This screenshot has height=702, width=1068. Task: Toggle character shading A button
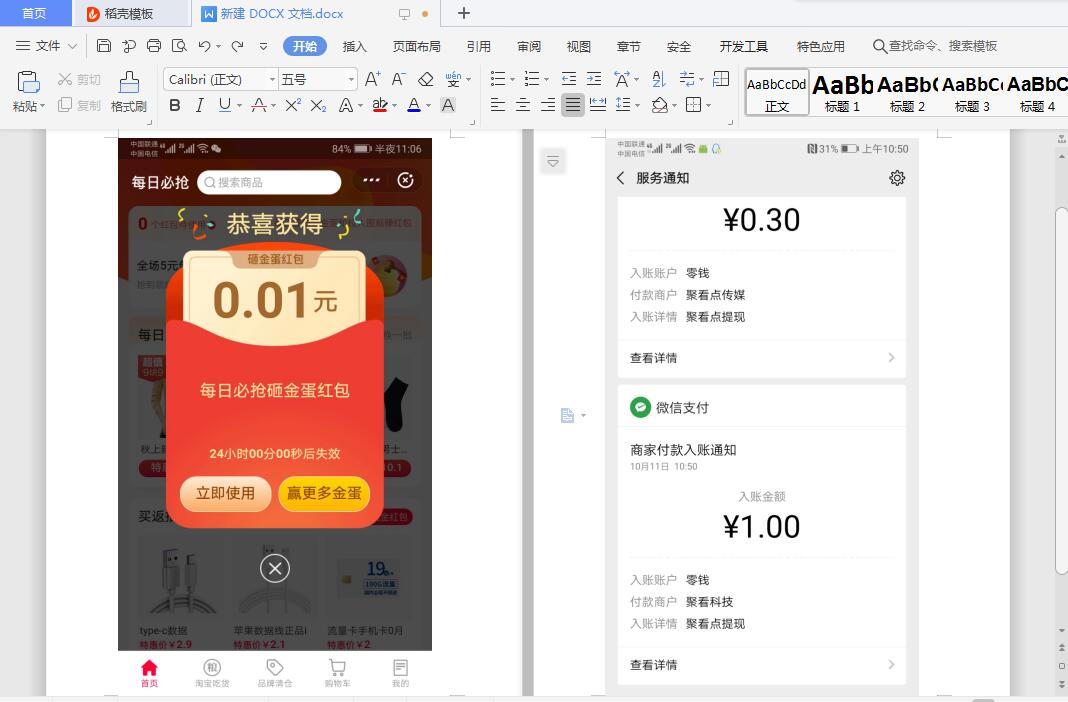447,105
